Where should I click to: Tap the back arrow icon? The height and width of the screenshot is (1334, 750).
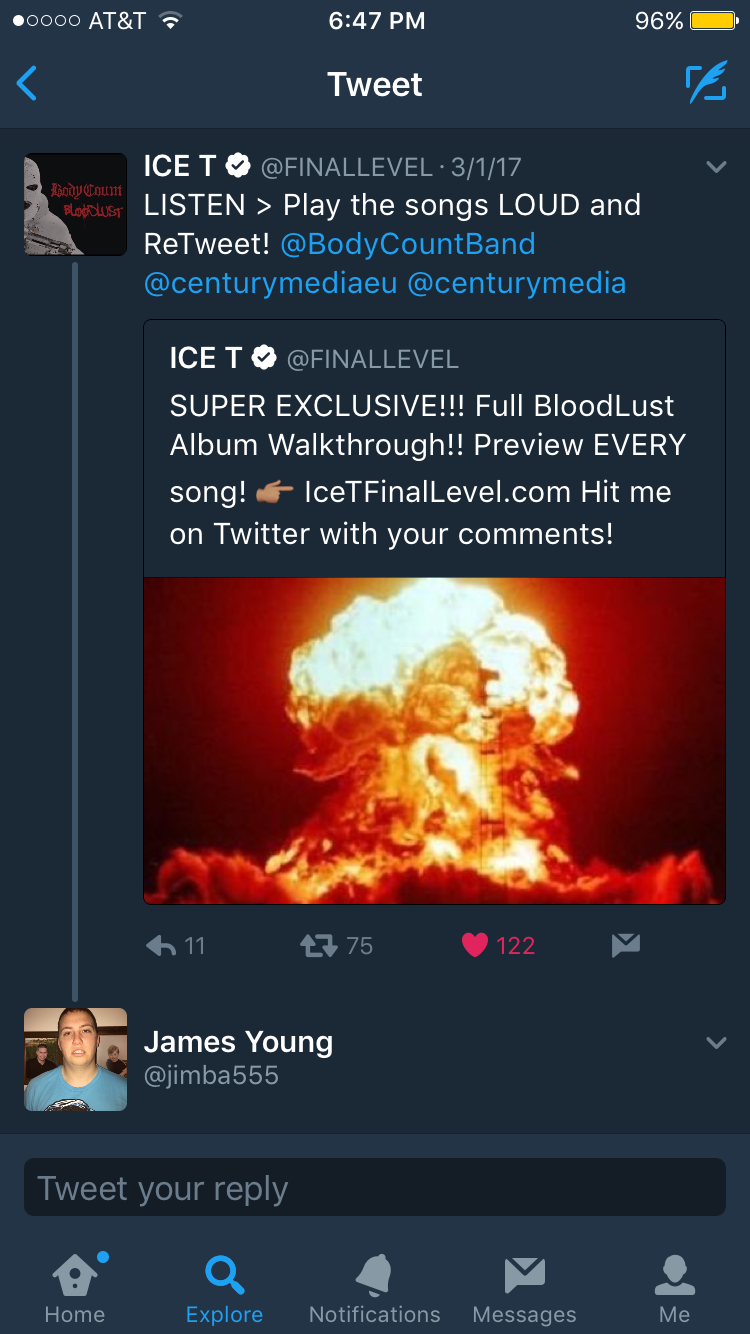tap(28, 84)
